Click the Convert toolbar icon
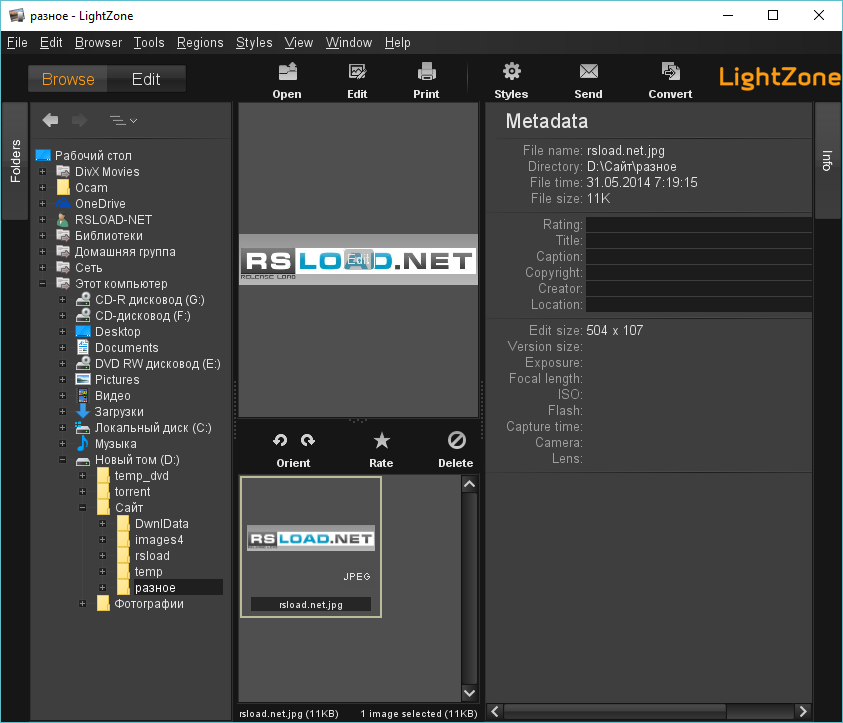The height and width of the screenshot is (723, 843). 670,81
